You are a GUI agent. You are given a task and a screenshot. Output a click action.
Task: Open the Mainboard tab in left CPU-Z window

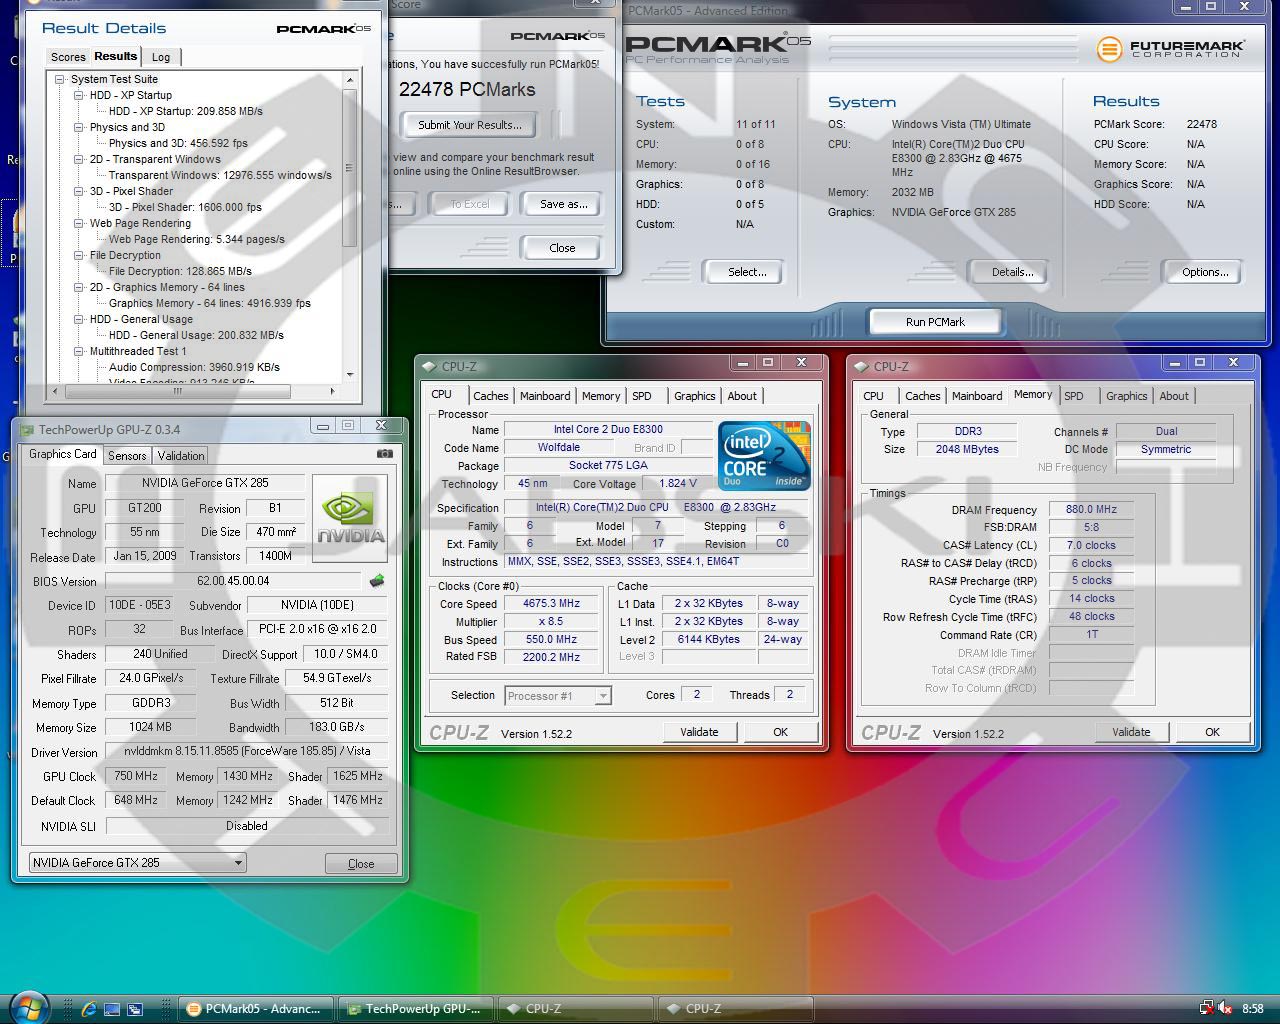click(x=545, y=396)
